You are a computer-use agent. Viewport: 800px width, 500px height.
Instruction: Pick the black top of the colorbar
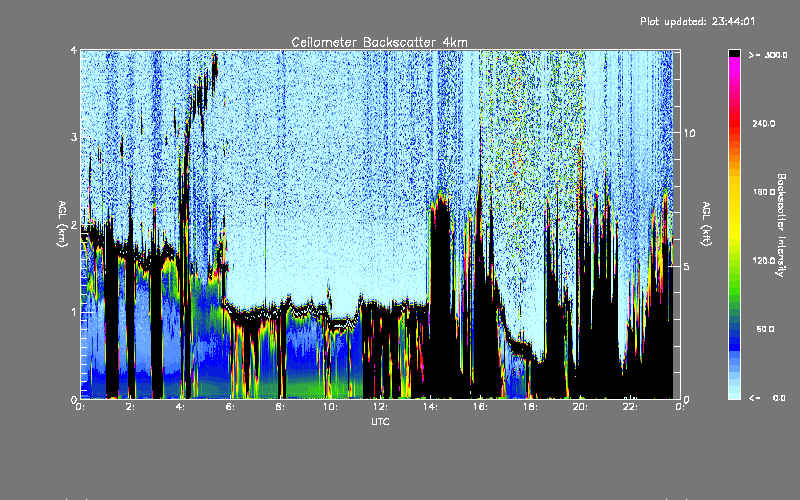pos(734,53)
